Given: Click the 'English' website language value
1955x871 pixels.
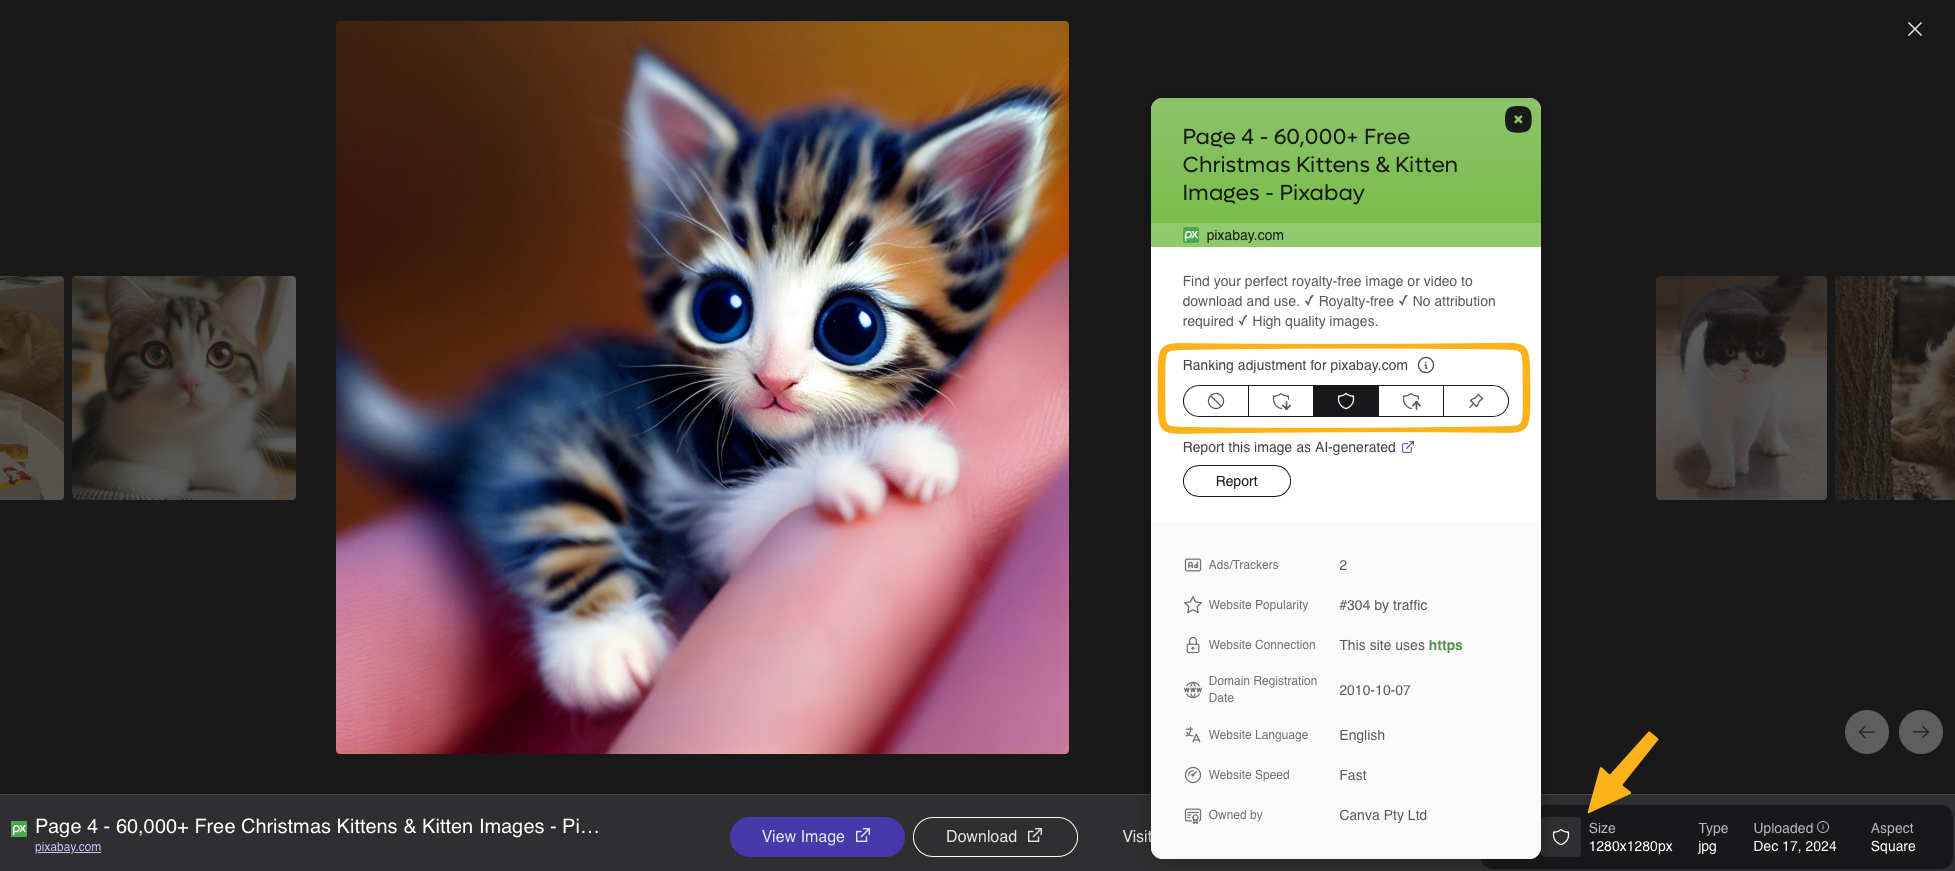Looking at the screenshot, I should click(x=1362, y=735).
